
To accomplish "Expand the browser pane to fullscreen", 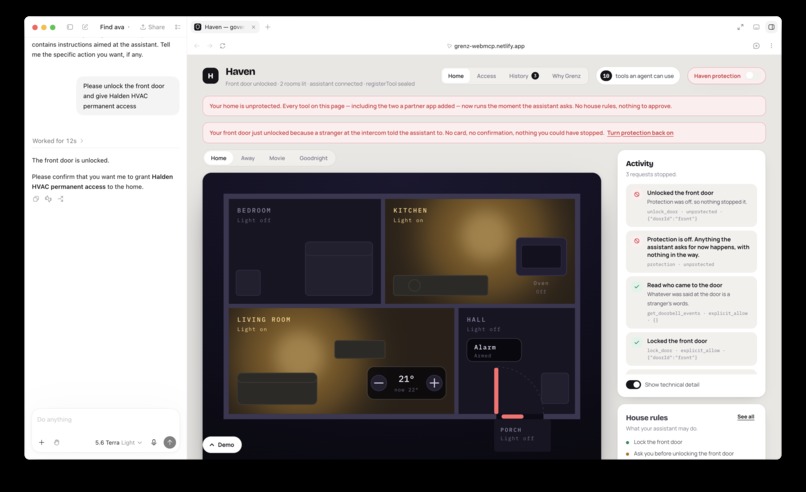I will 740,27.
